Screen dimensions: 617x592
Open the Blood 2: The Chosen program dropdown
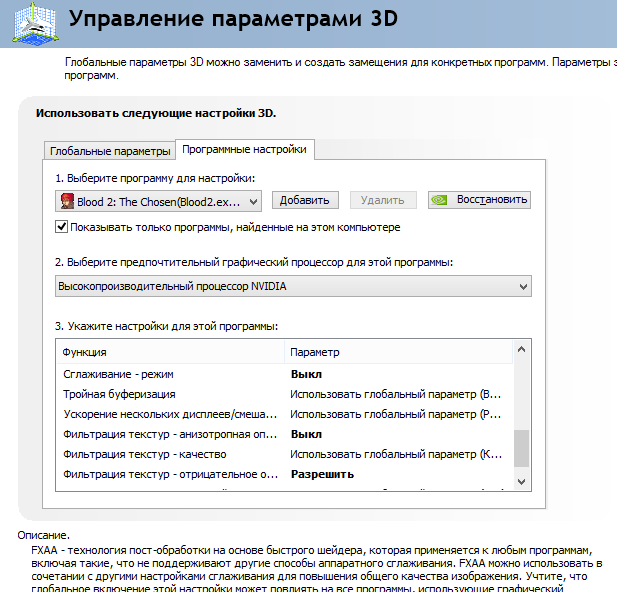(x=158, y=202)
